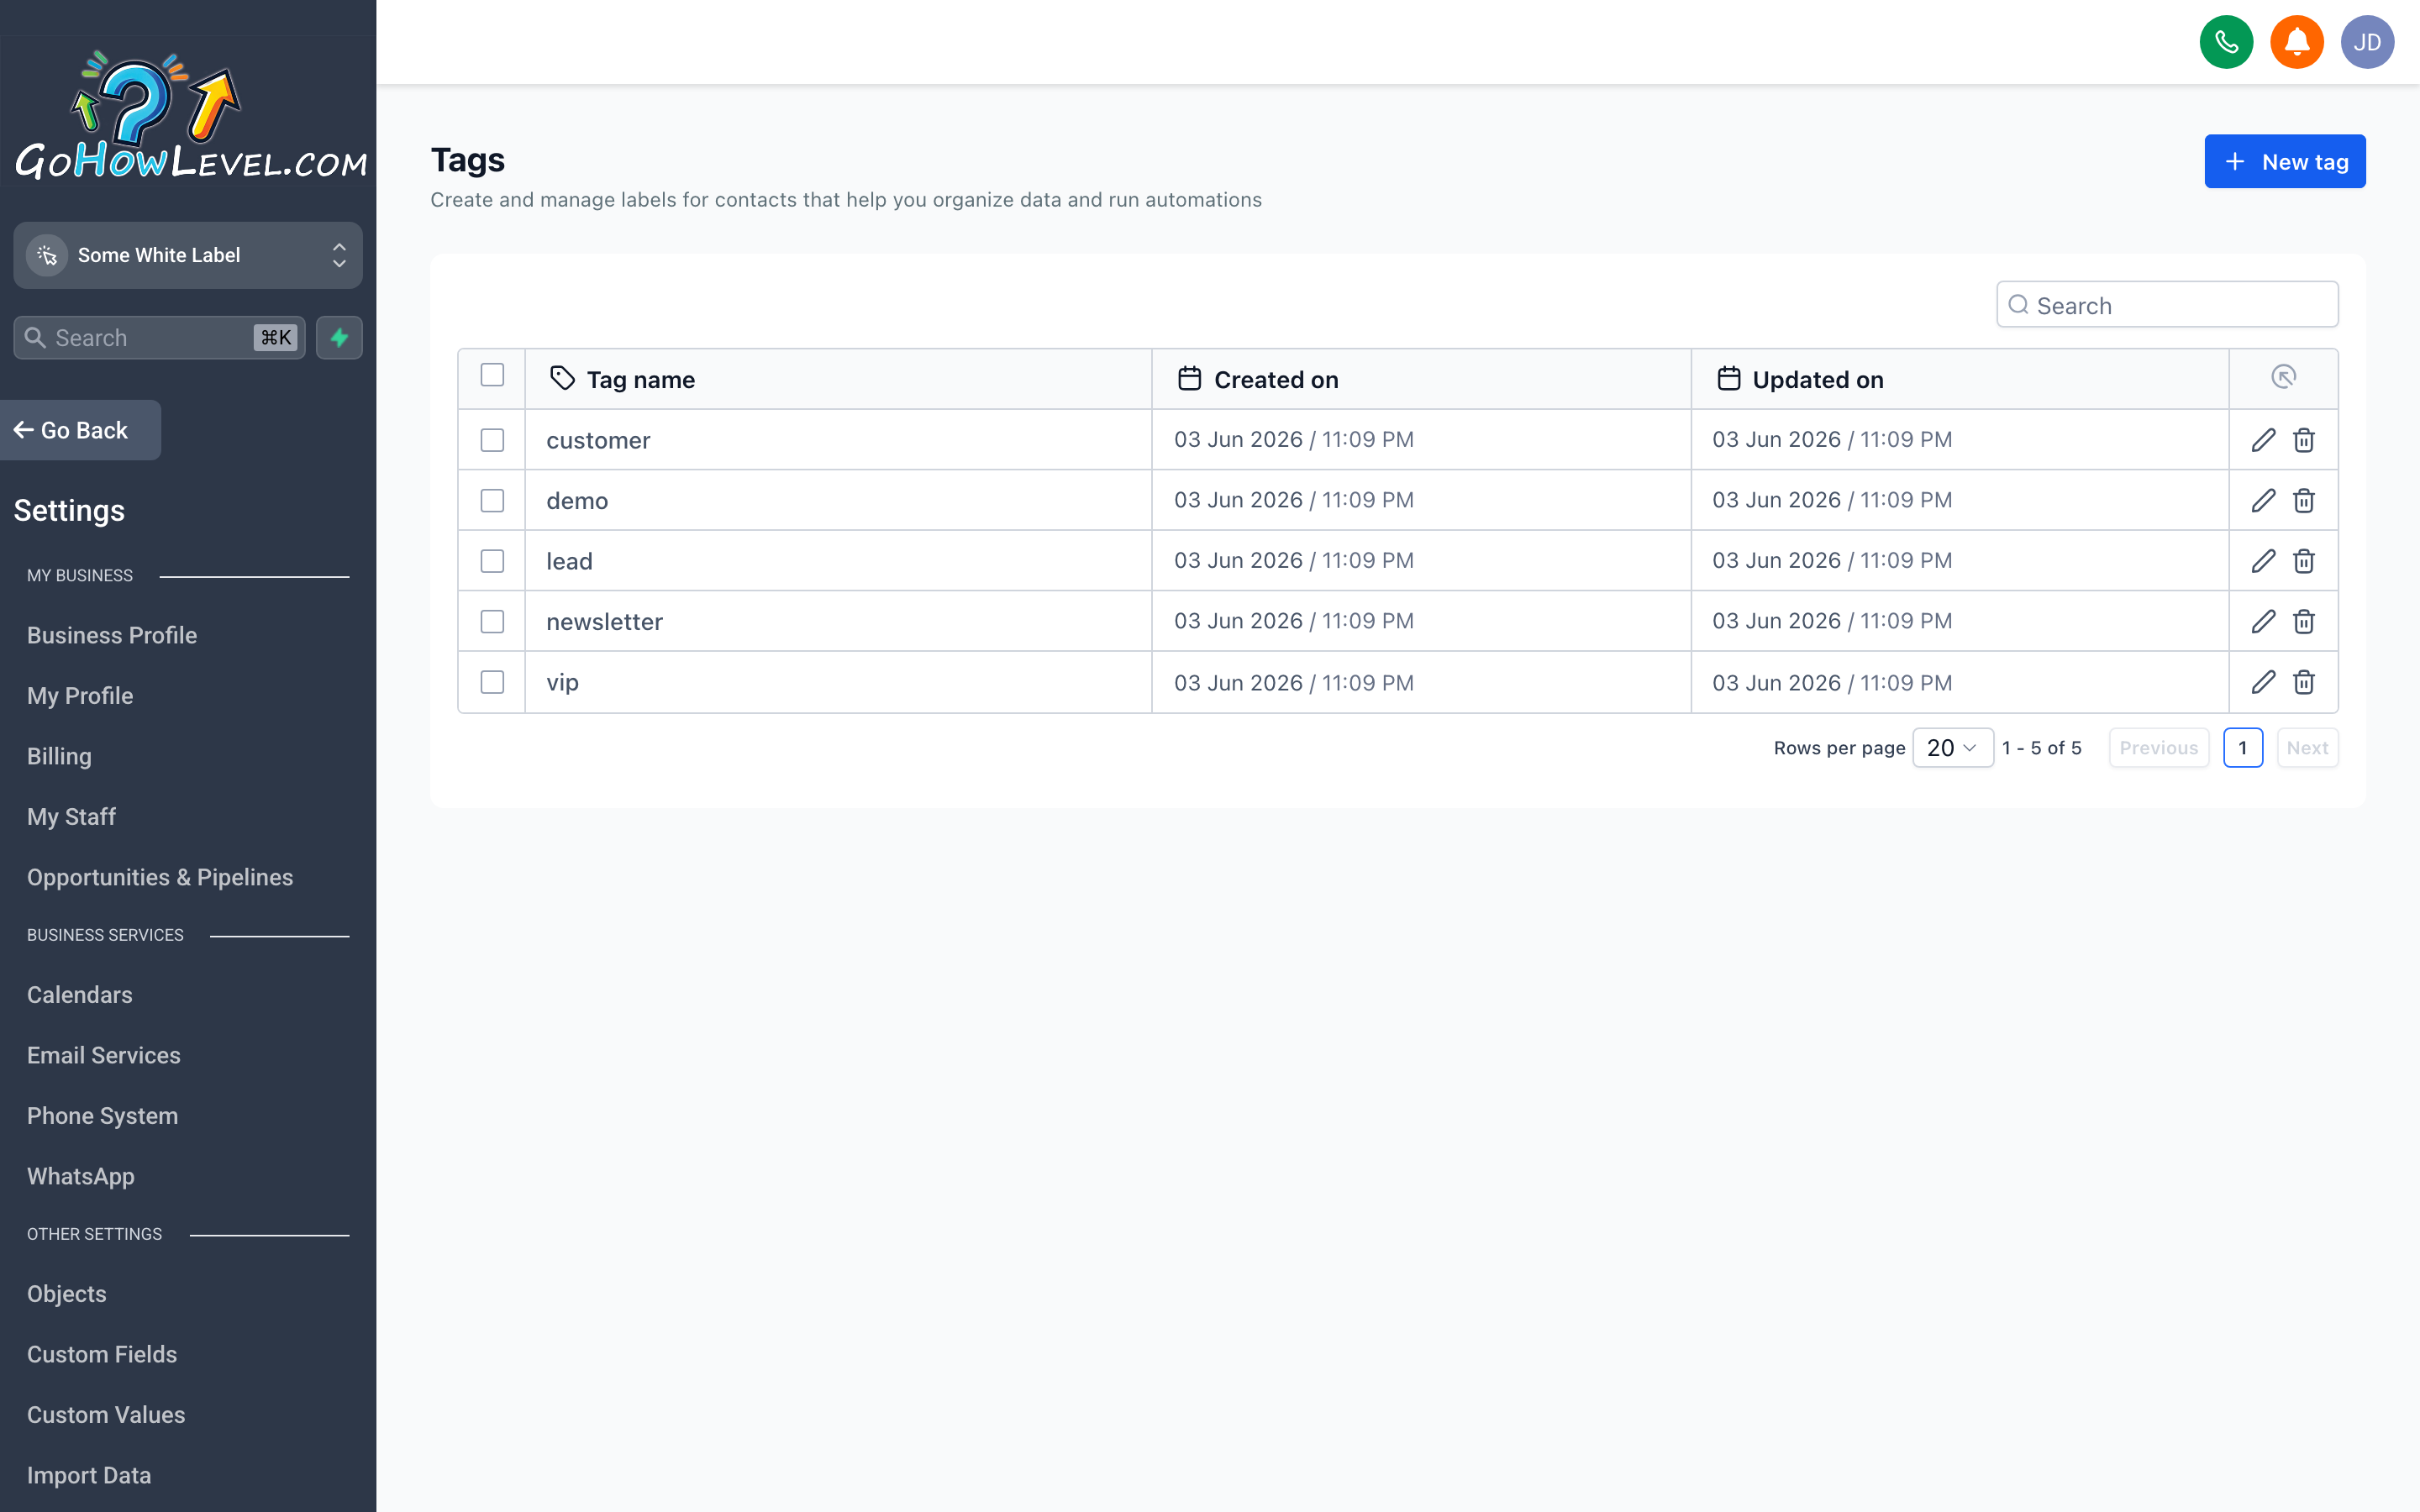Open the Rows per page 20 dropdown

click(x=1952, y=748)
